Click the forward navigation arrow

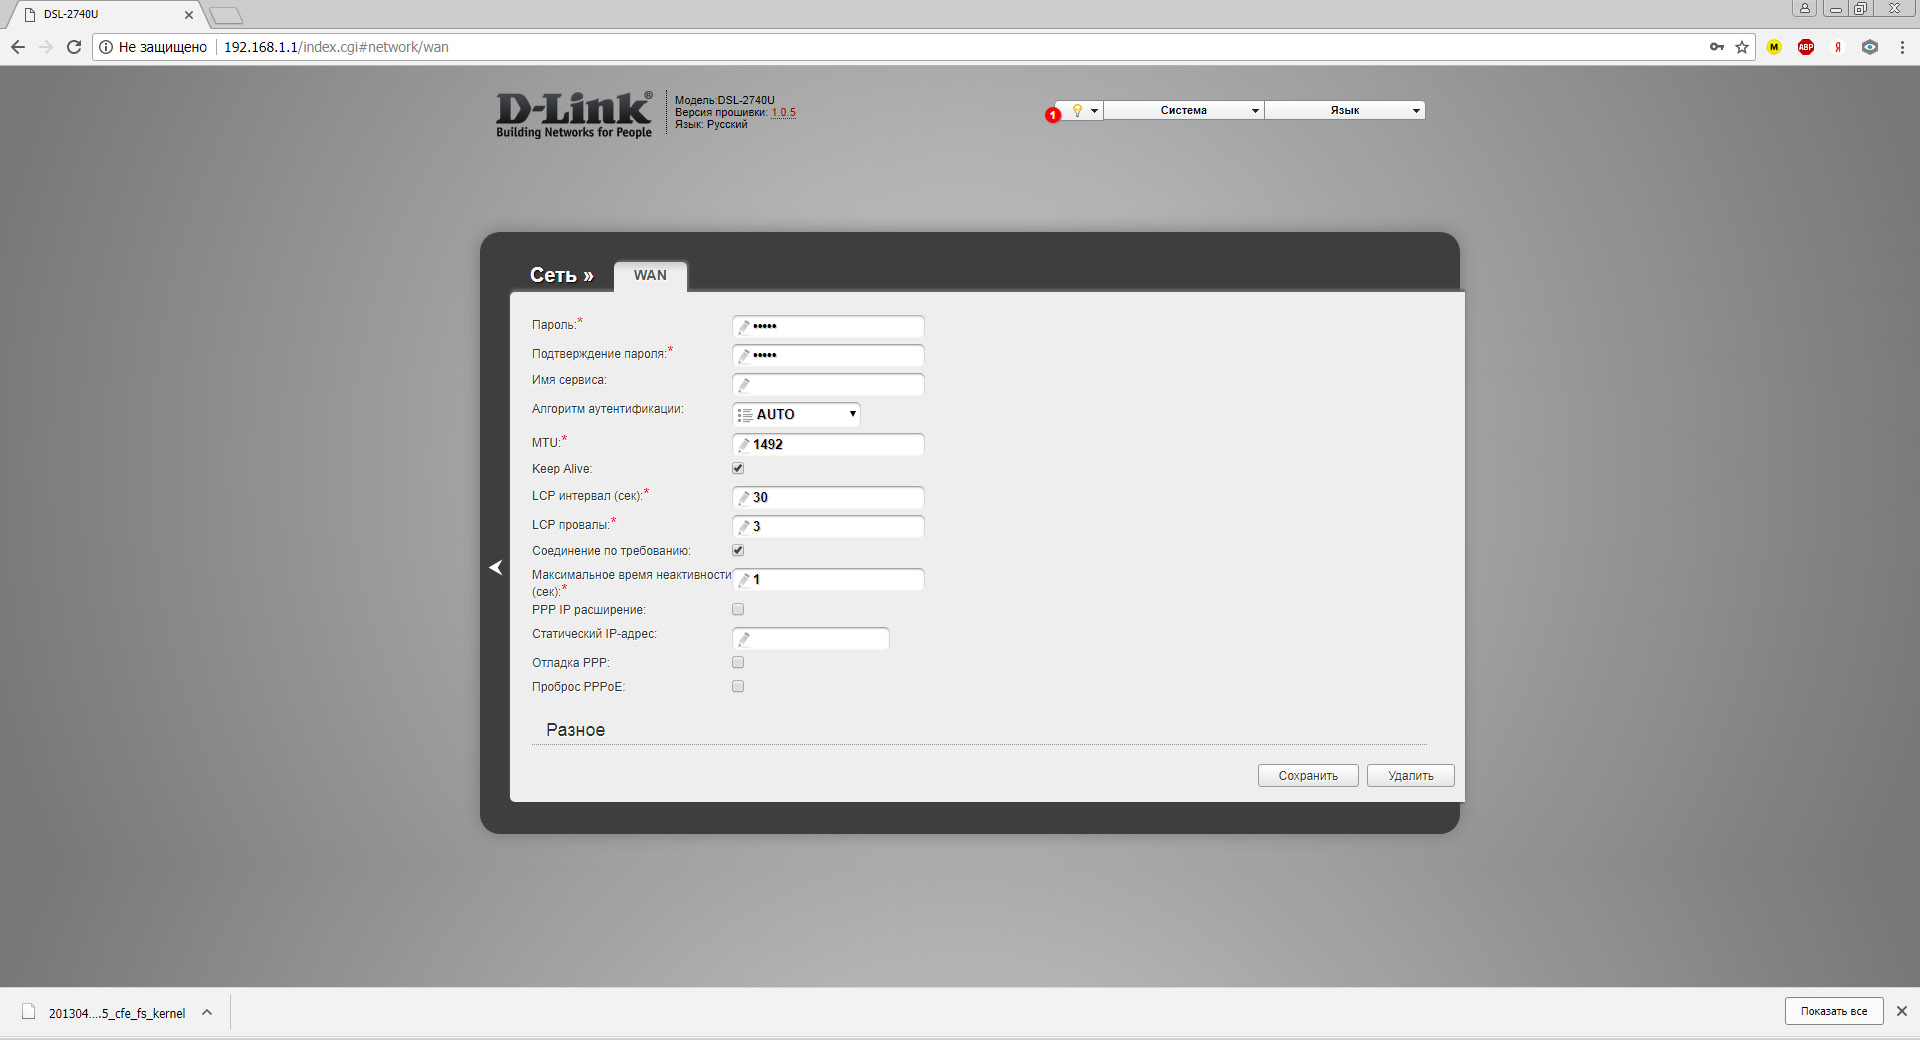click(46, 47)
